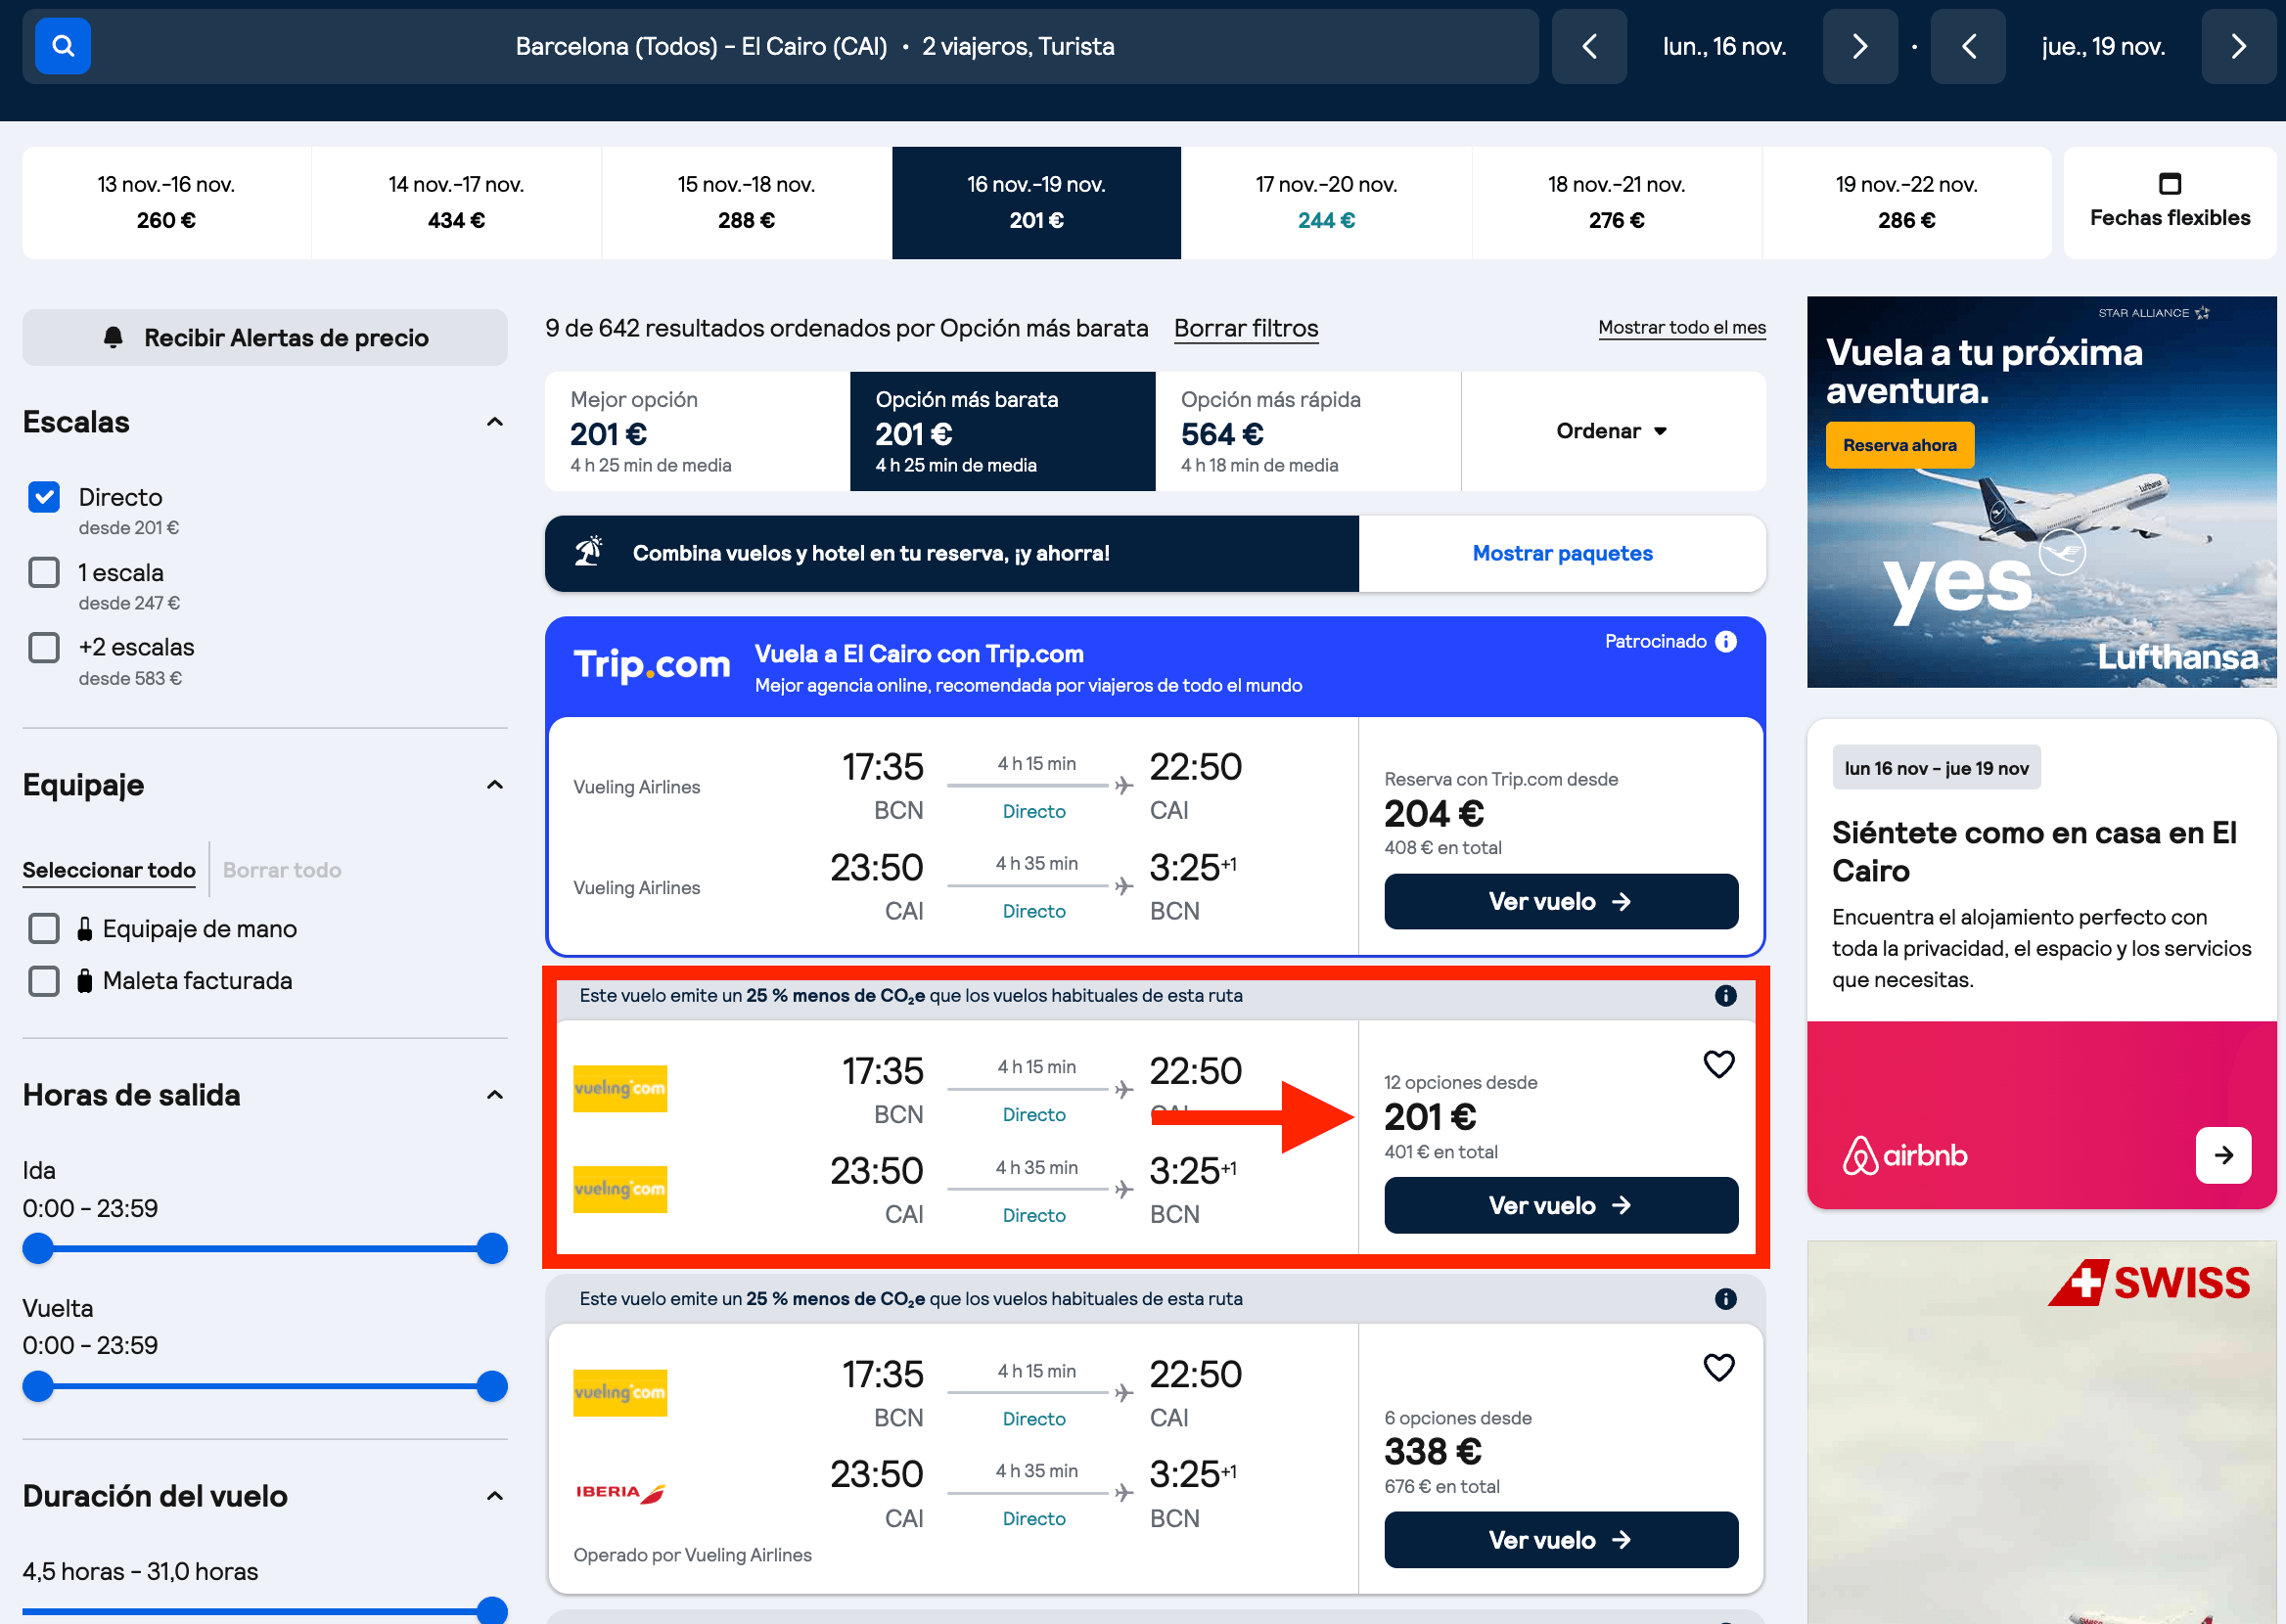Go to next departure date arrow

[1860, 46]
